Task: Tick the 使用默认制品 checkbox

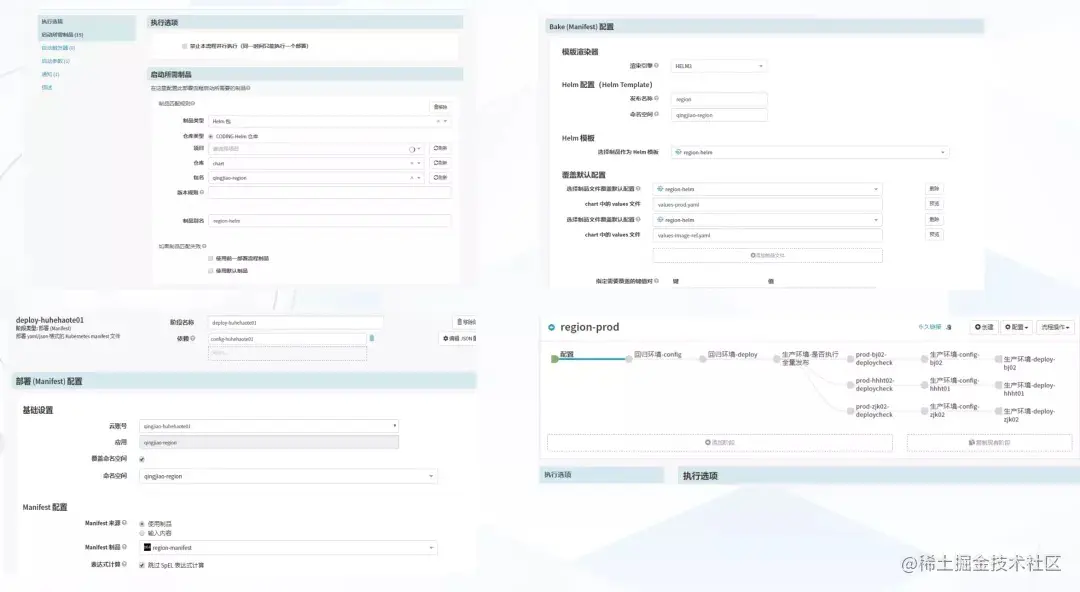Action: (211, 271)
